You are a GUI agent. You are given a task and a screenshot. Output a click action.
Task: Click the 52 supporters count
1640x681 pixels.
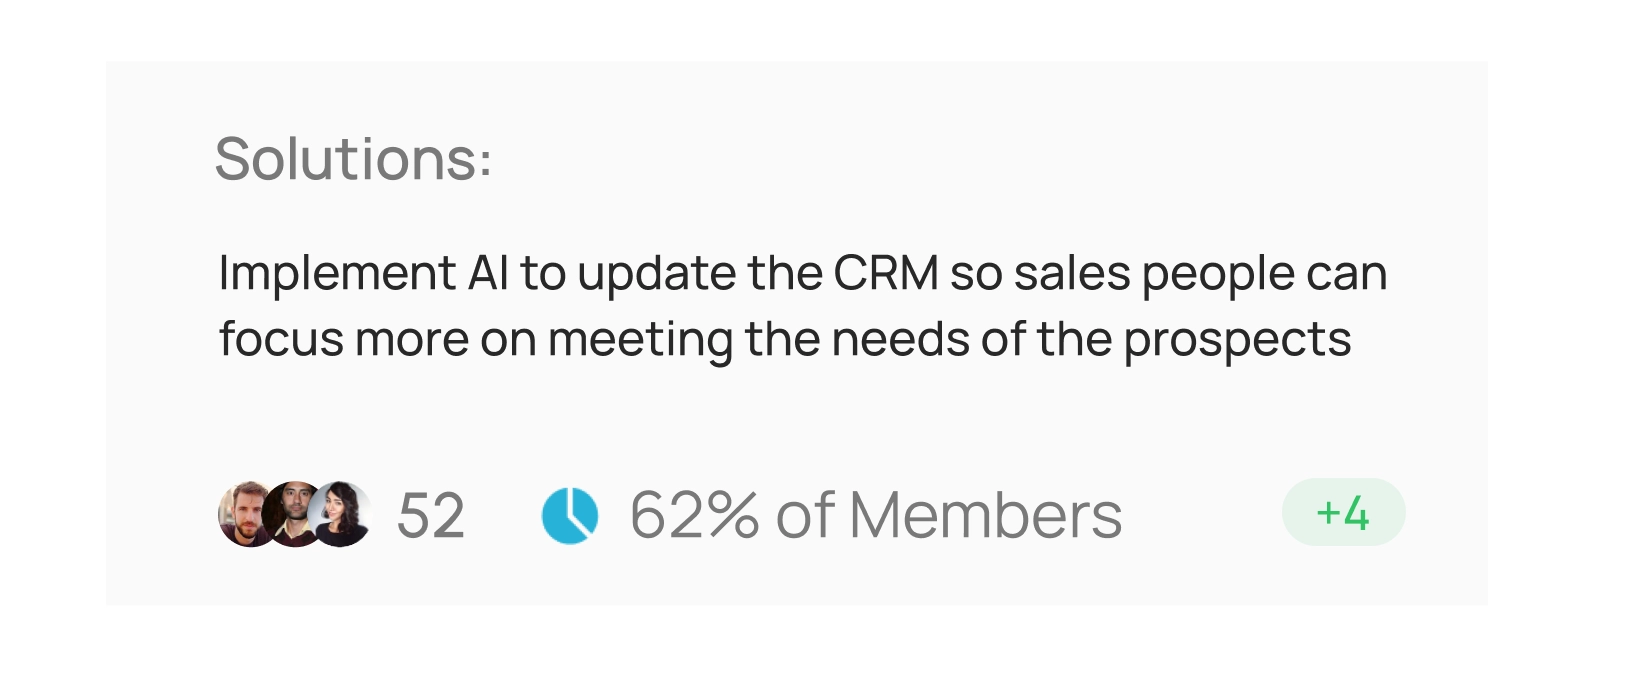coord(431,516)
